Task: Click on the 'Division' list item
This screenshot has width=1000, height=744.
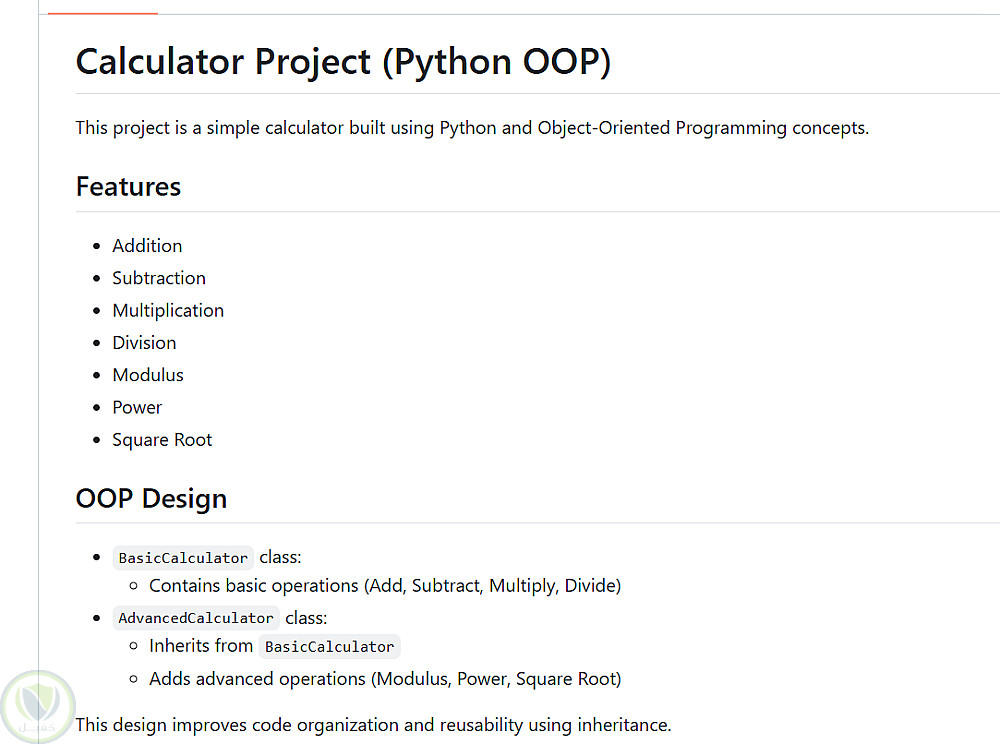Action: (x=144, y=343)
